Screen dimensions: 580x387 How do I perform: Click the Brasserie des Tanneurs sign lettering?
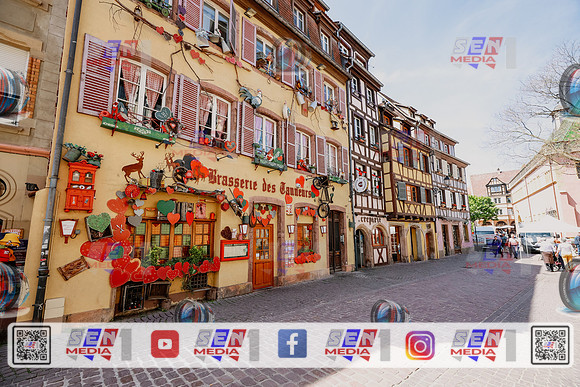(x=260, y=184)
